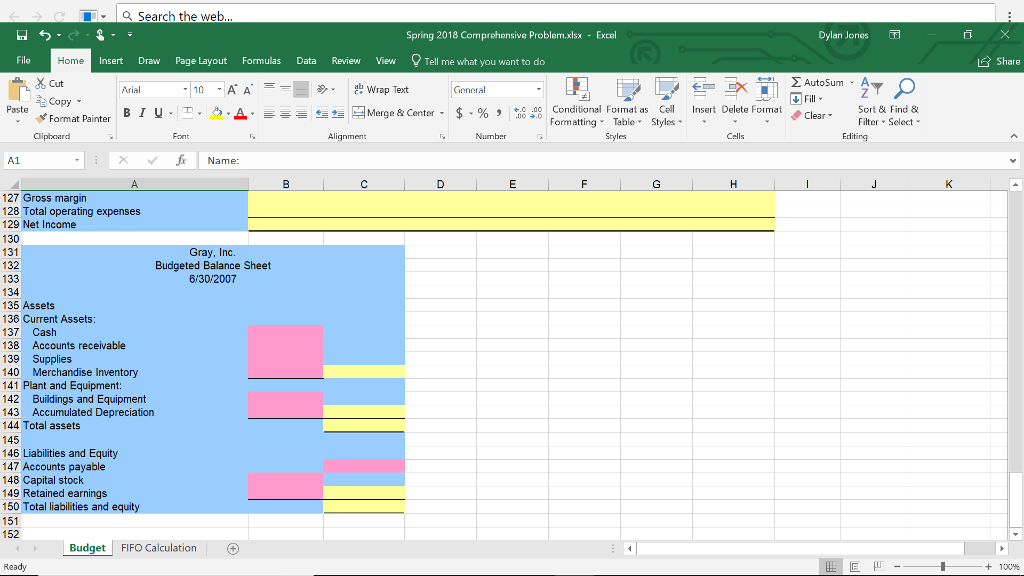Viewport: 1024px width, 576px height.
Task: Click the zoom slider handle
Action: pyautogui.click(x=942, y=567)
